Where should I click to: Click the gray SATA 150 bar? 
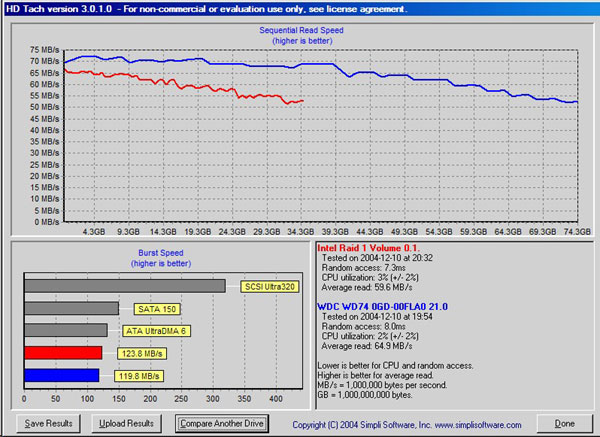[x=72, y=308]
